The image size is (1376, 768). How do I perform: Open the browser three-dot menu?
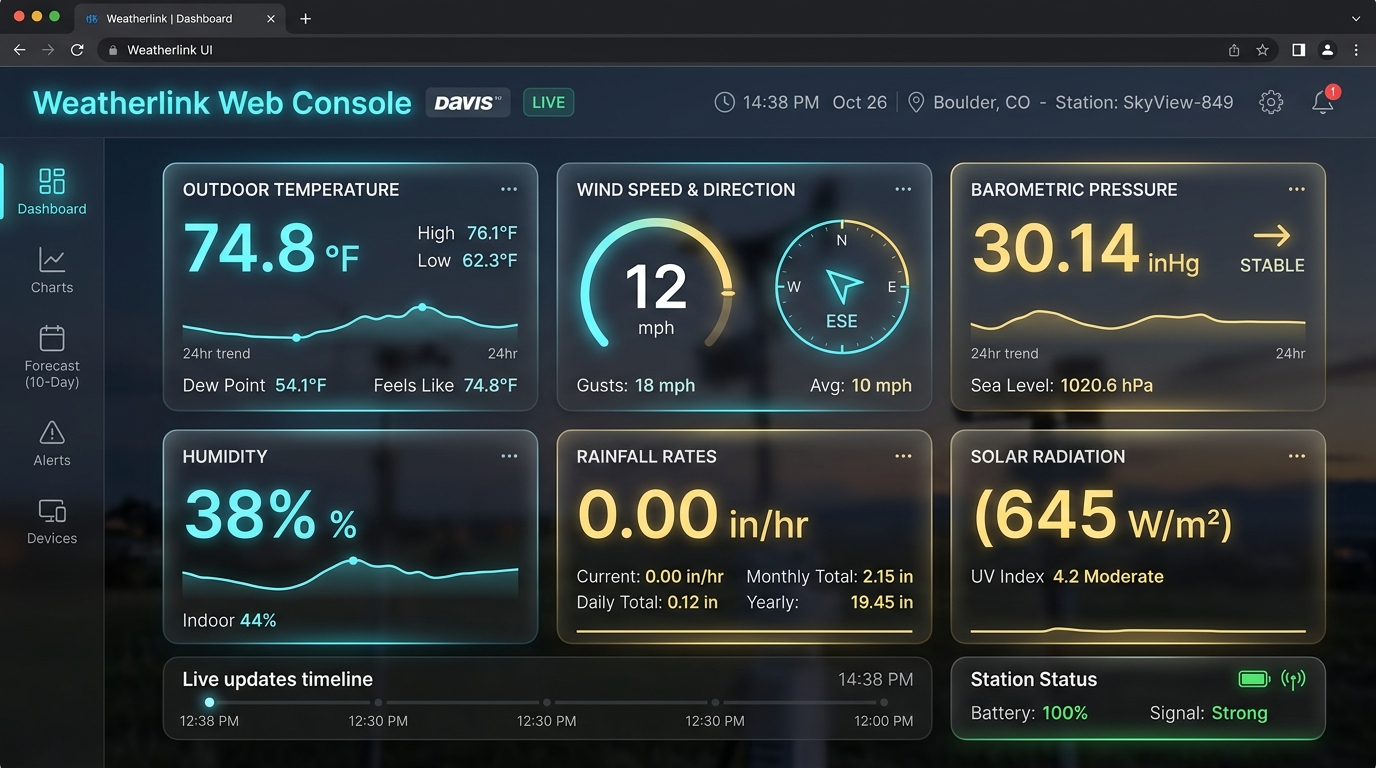[x=1356, y=50]
